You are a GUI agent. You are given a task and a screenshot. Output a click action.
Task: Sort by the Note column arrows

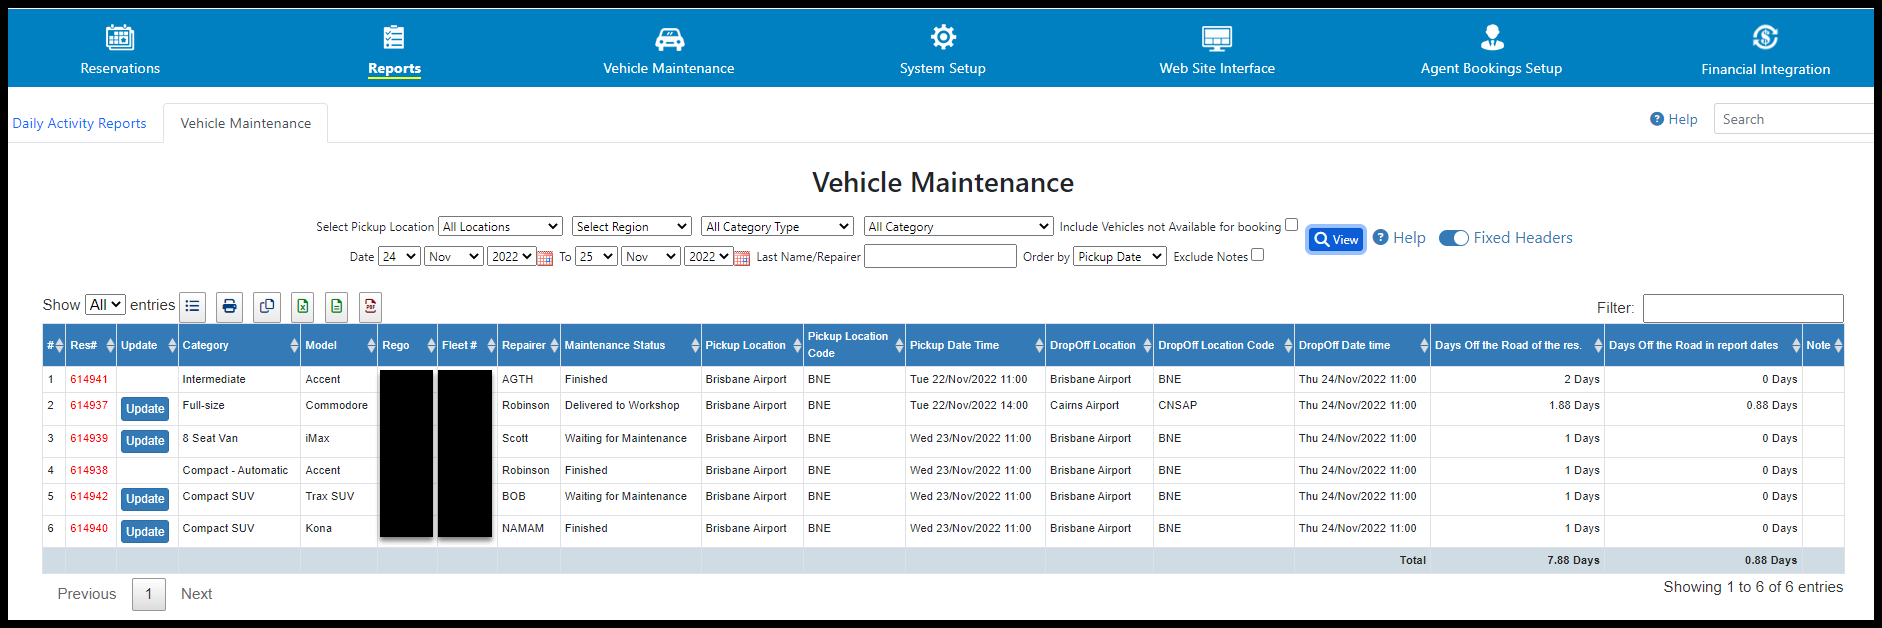(1838, 345)
